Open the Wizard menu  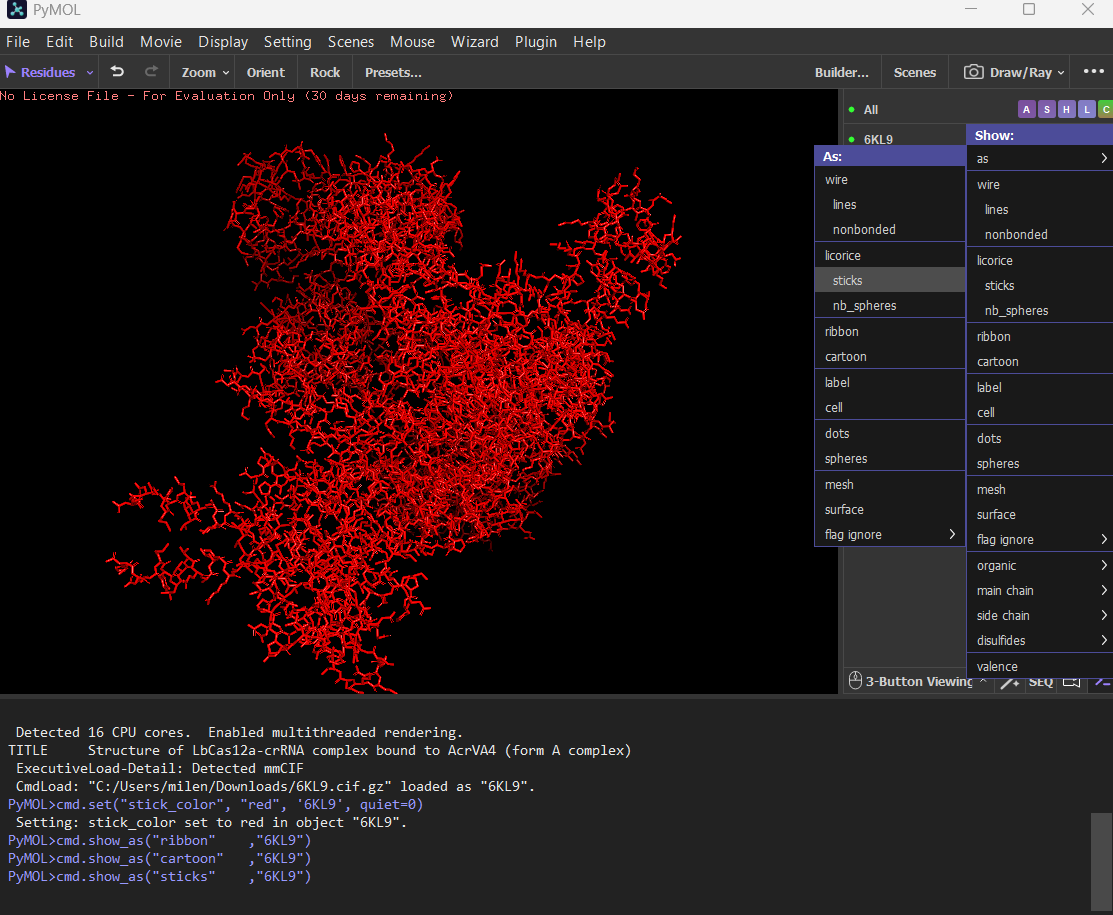(474, 42)
